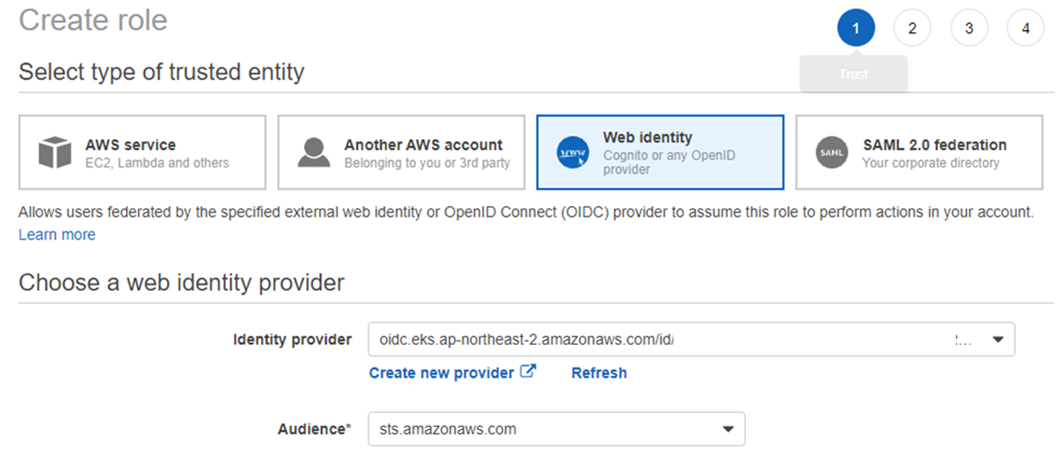Jump to wizard step 4
This screenshot has width=1064, height=457.
point(1025,28)
